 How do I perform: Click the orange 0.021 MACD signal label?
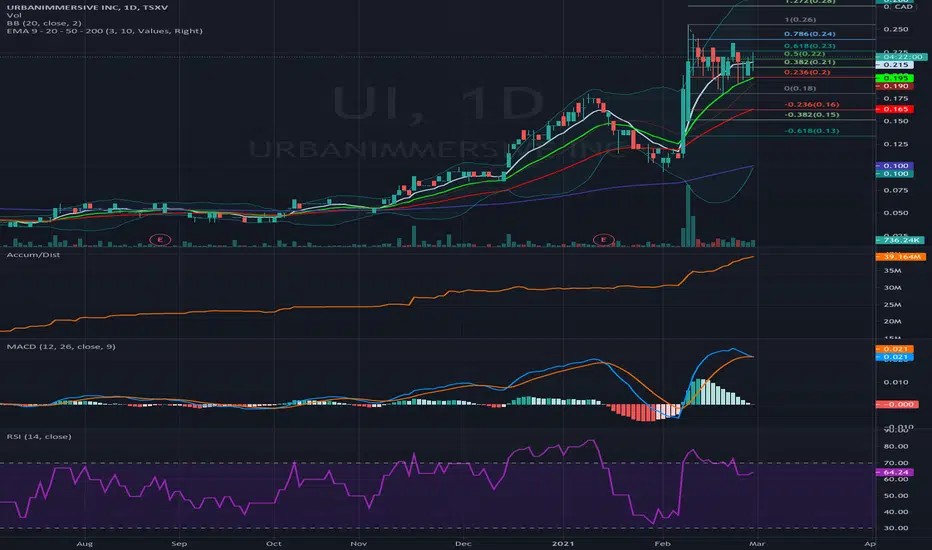(x=895, y=349)
